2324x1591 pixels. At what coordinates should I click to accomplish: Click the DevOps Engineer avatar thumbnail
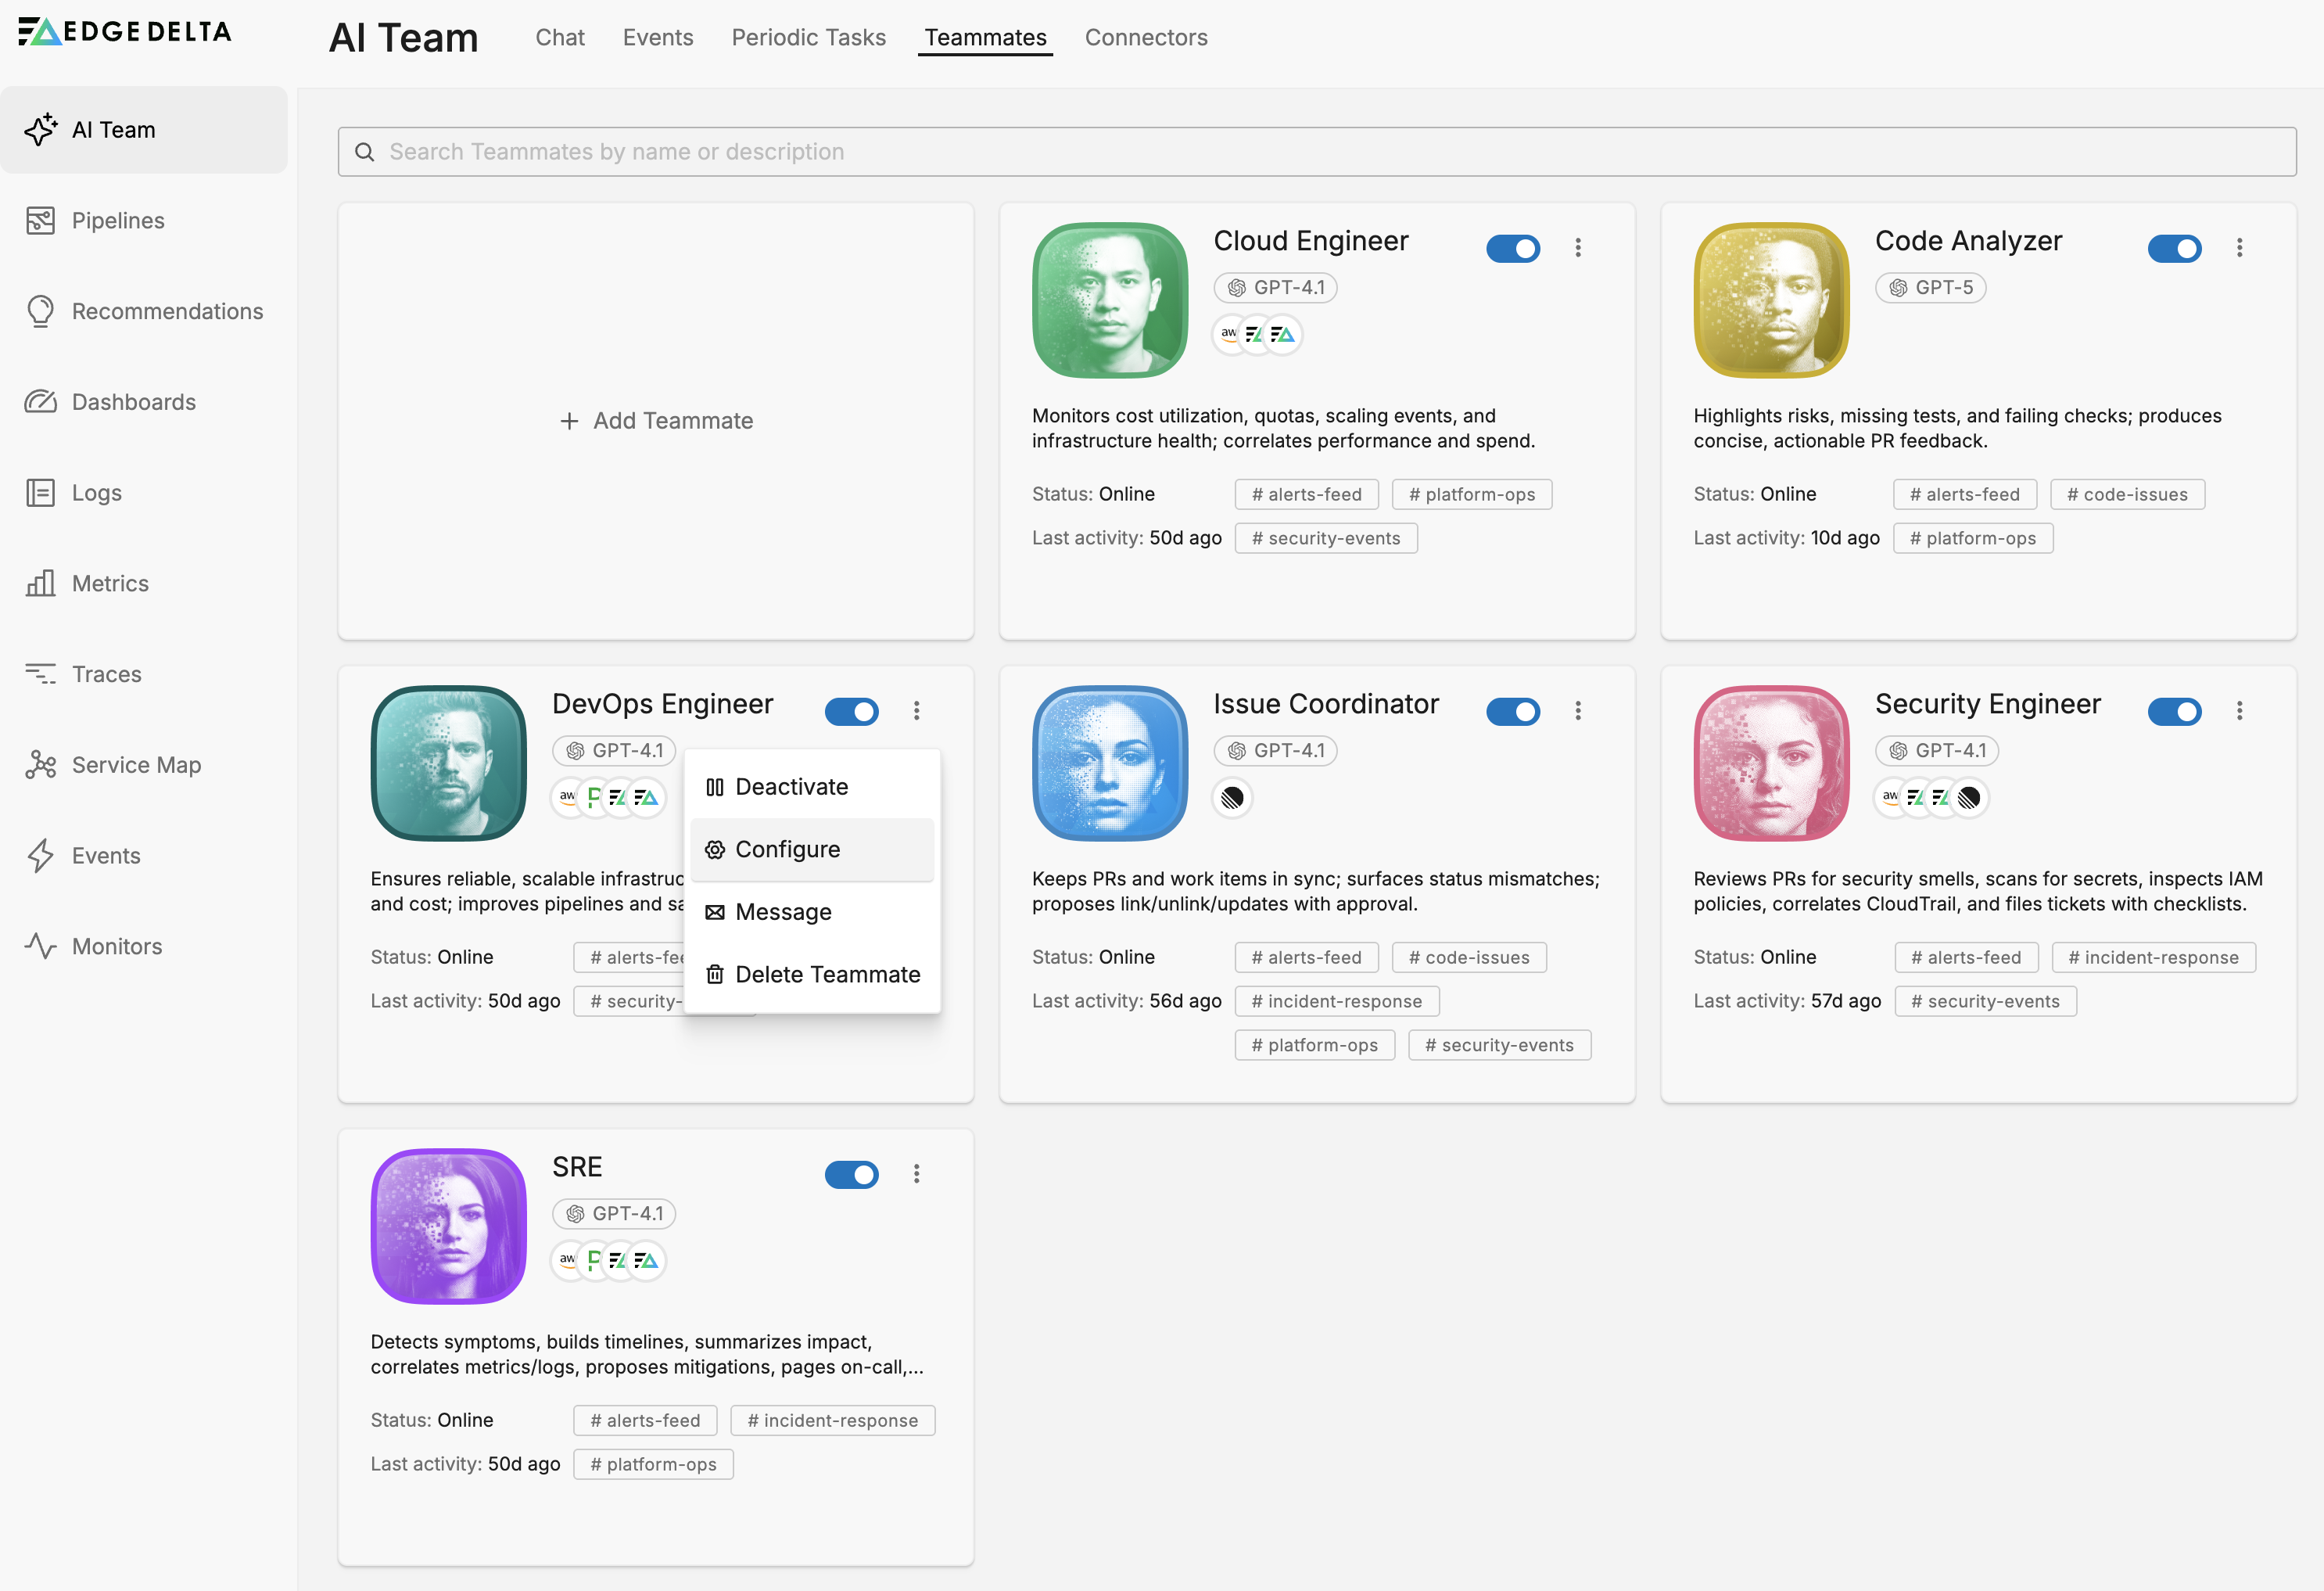click(x=449, y=763)
